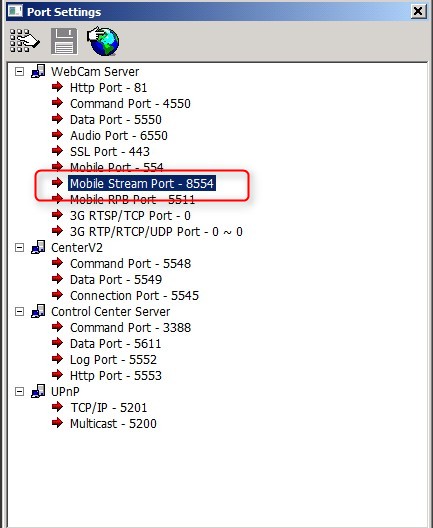Click red arrow beside Mobile Stream Port

tap(58, 183)
